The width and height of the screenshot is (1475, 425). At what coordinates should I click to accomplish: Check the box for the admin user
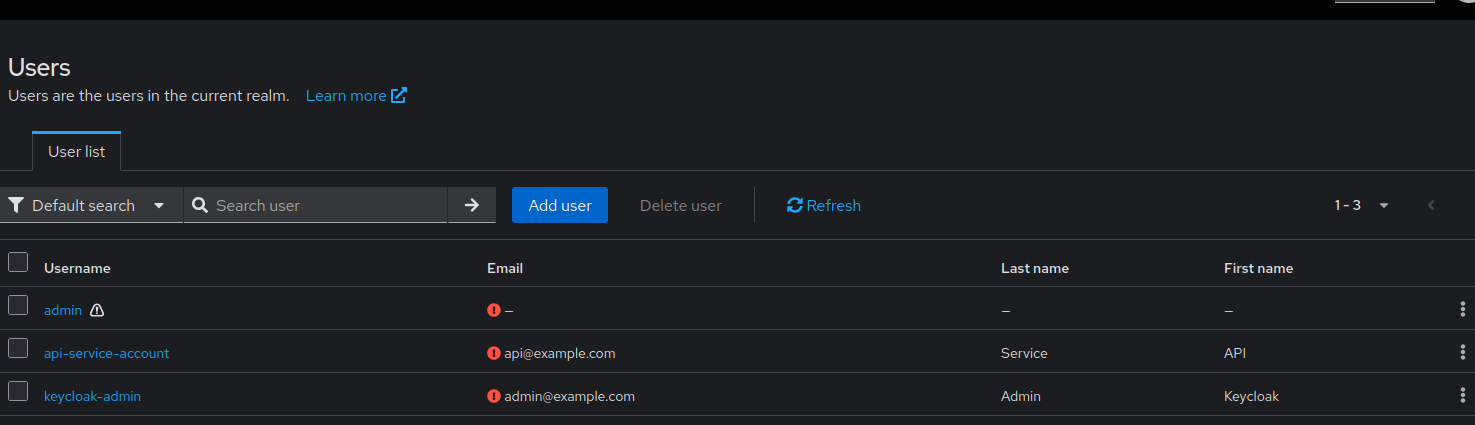pyautogui.click(x=18, y=305)
